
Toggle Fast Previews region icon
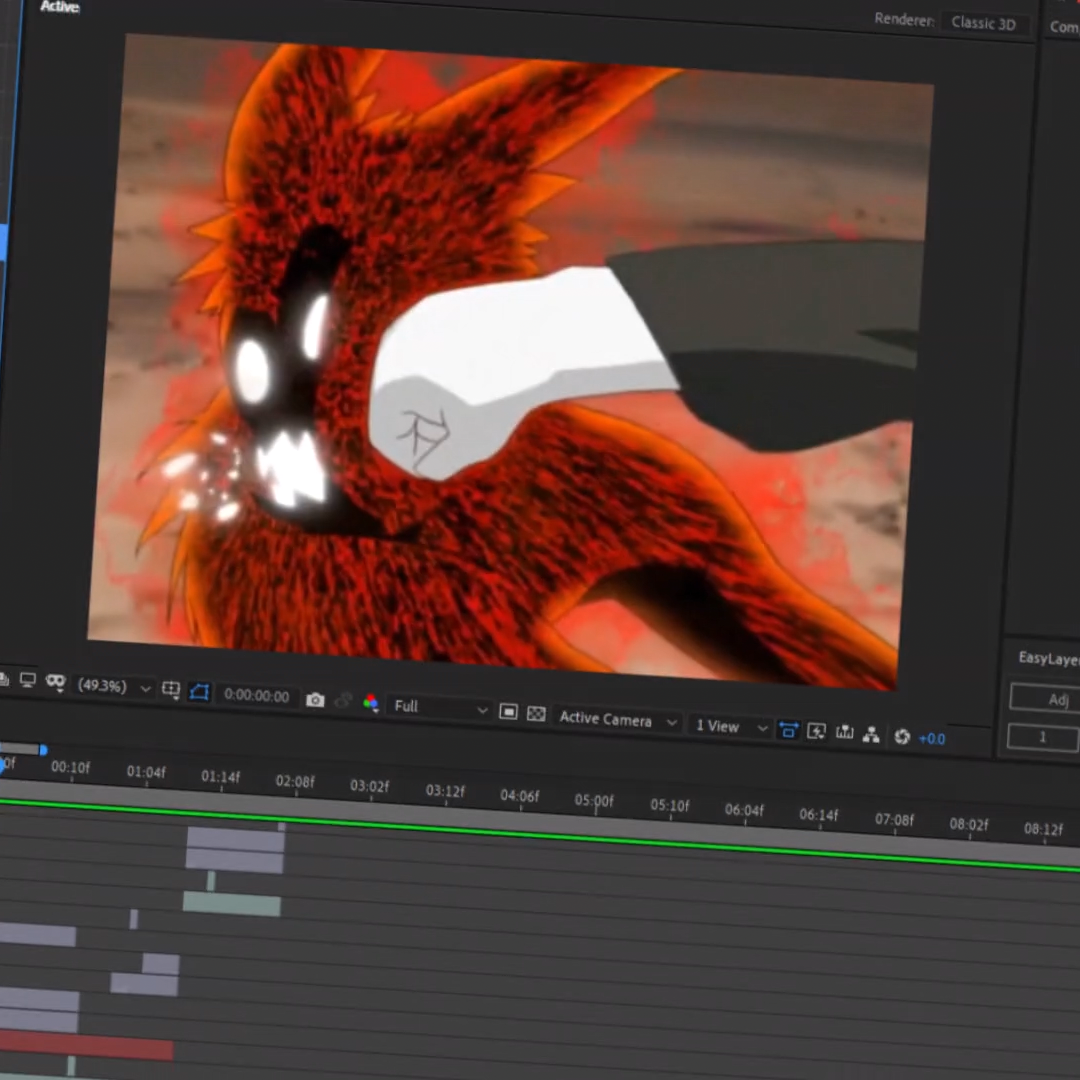point(508,712)
